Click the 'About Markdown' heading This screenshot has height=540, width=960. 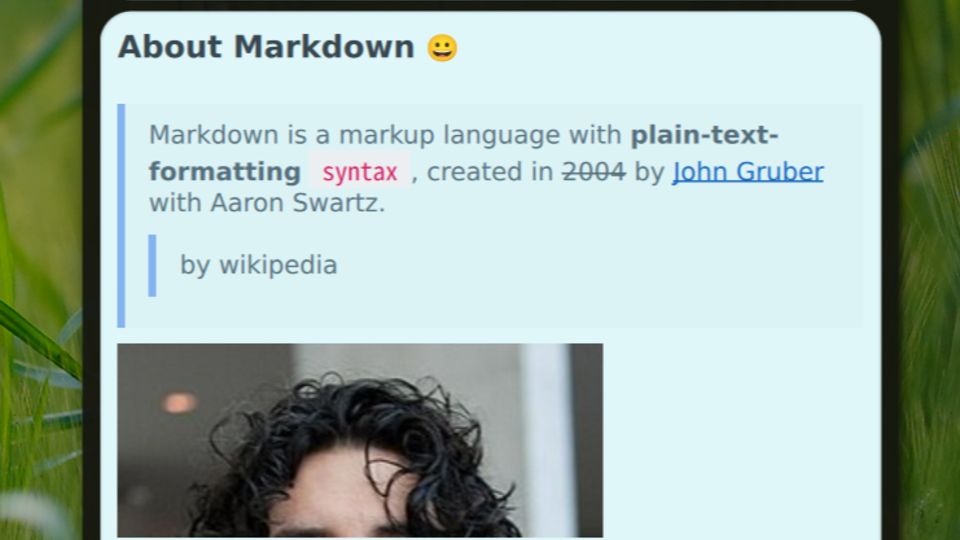[288, 47]
